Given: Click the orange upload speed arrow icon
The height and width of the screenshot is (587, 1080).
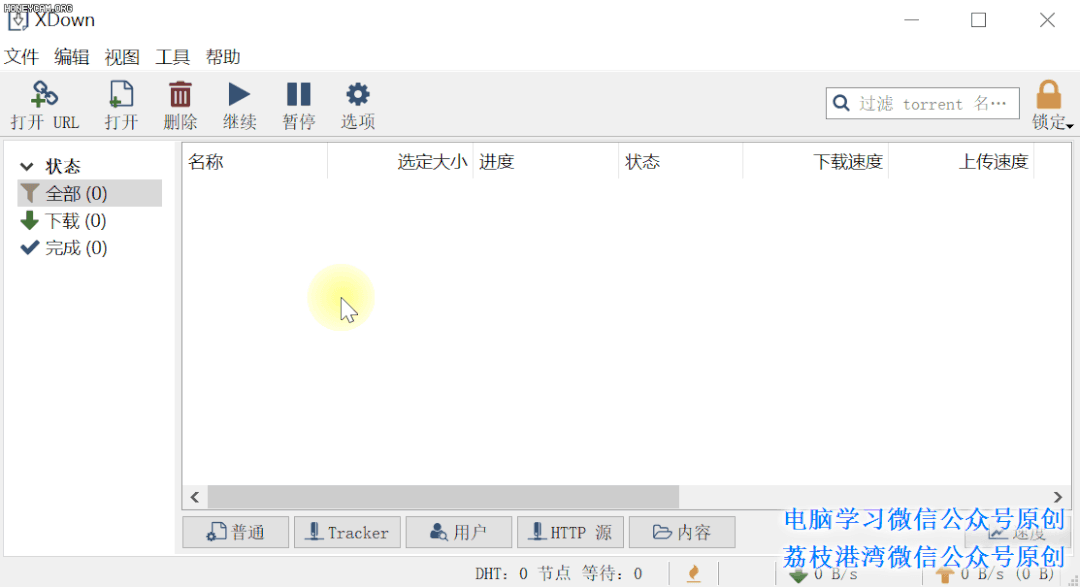Looking at the screenshot, I should point(945,575).
